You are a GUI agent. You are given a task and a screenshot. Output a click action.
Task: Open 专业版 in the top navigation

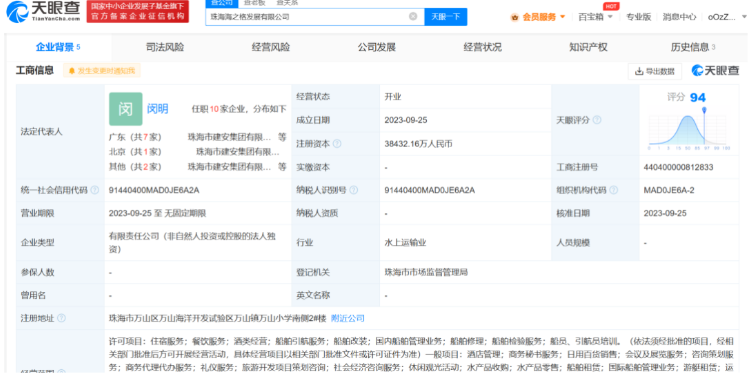(638, 17)
